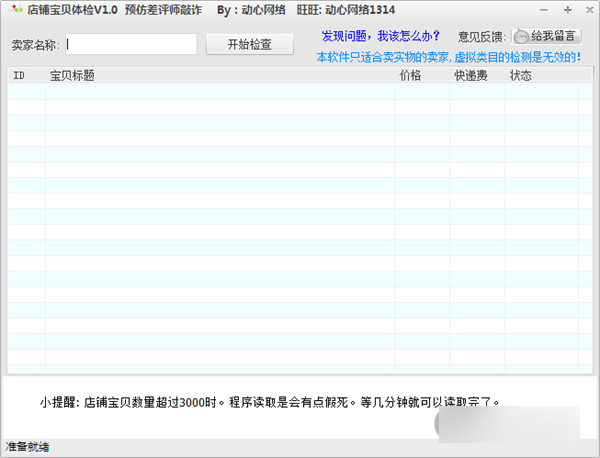This screenshot has width=600, height=458.
Task: Maximize the window with the plus button
Action: point(567,9)
